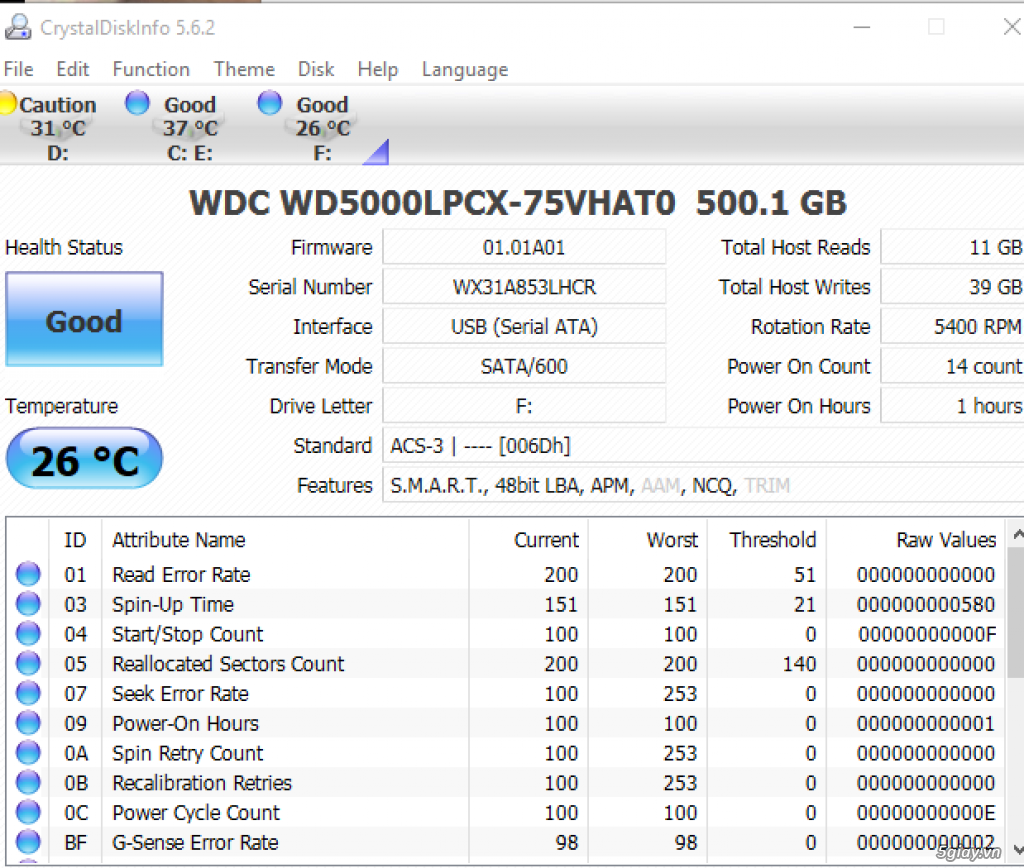Click the Transfer Mode field SATA/600
The image size is (1024, 868).
524,366
